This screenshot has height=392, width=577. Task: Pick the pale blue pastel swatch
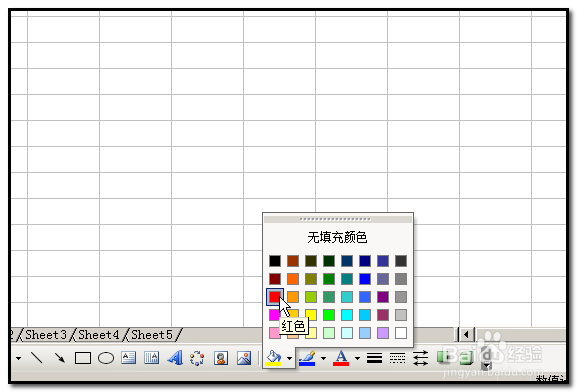365,333
